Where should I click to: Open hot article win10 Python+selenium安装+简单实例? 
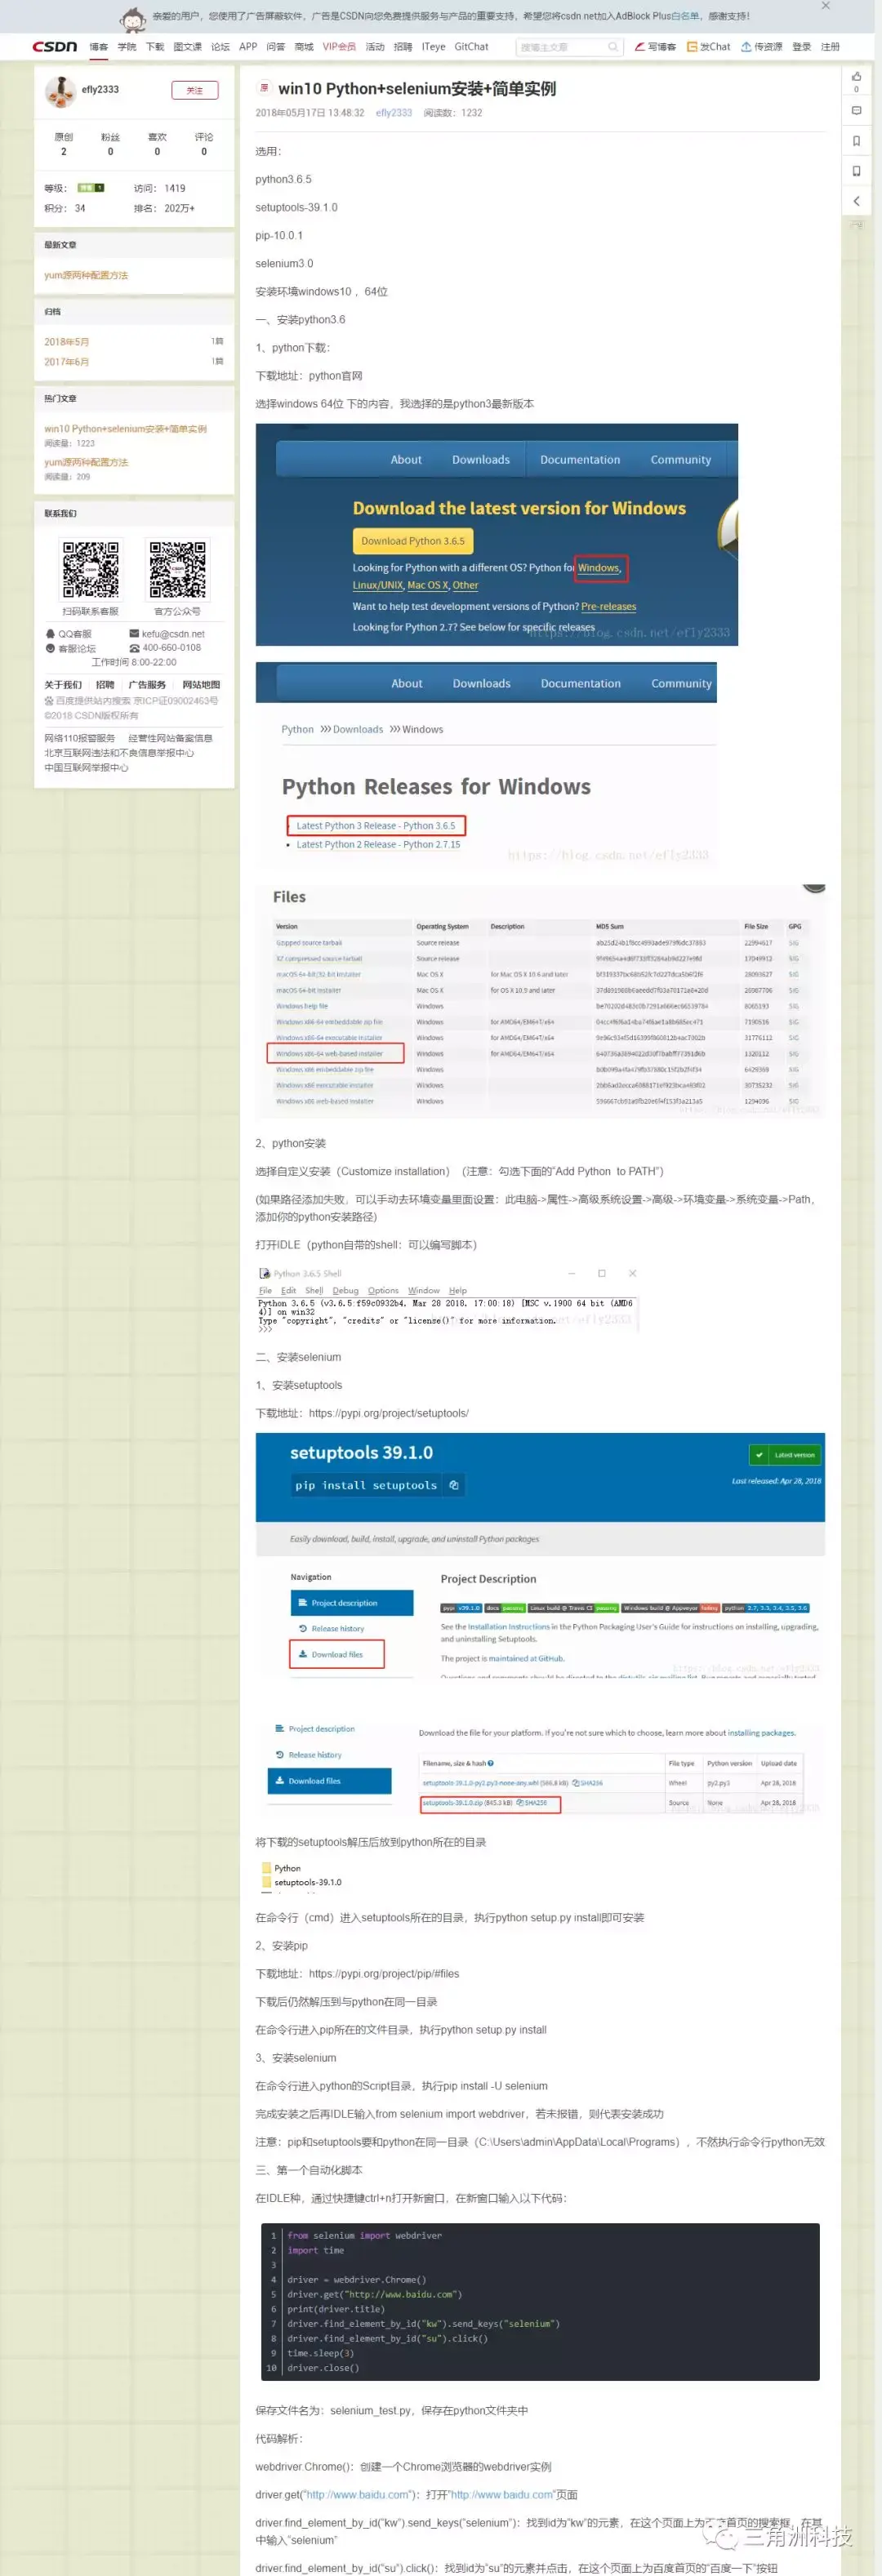tap(125, 428)
